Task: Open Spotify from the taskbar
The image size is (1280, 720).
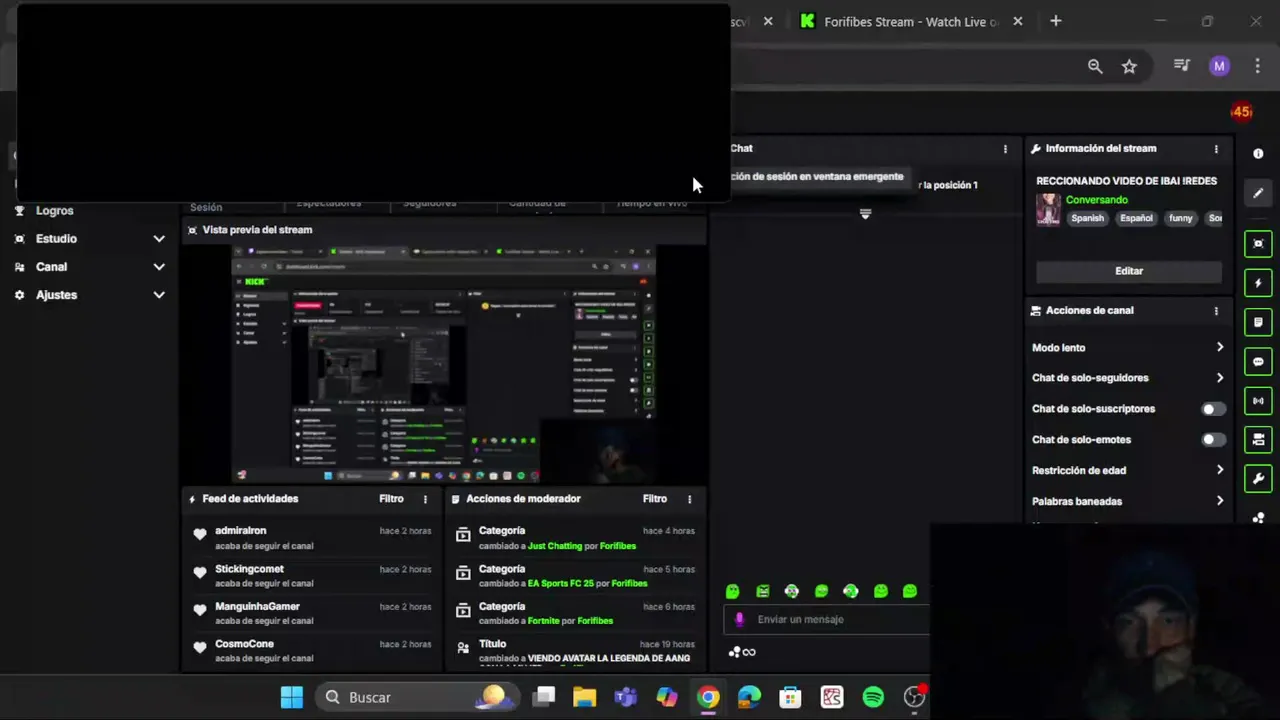Action: (x=873, y=697)
